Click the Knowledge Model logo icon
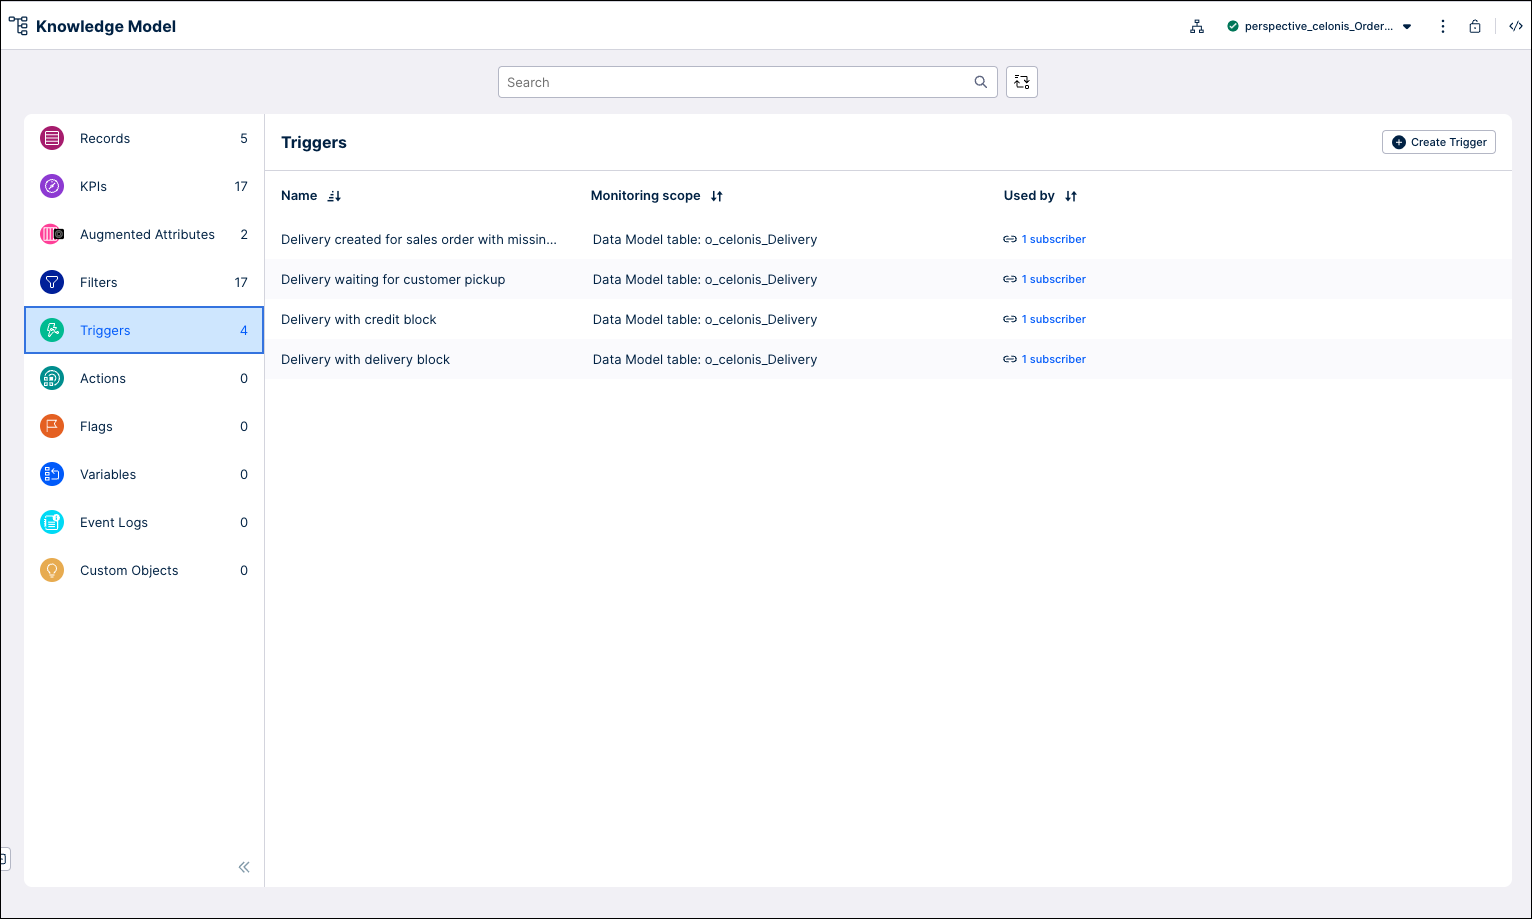The height and width of the screenshot is (919, 1532). [18, 26]
